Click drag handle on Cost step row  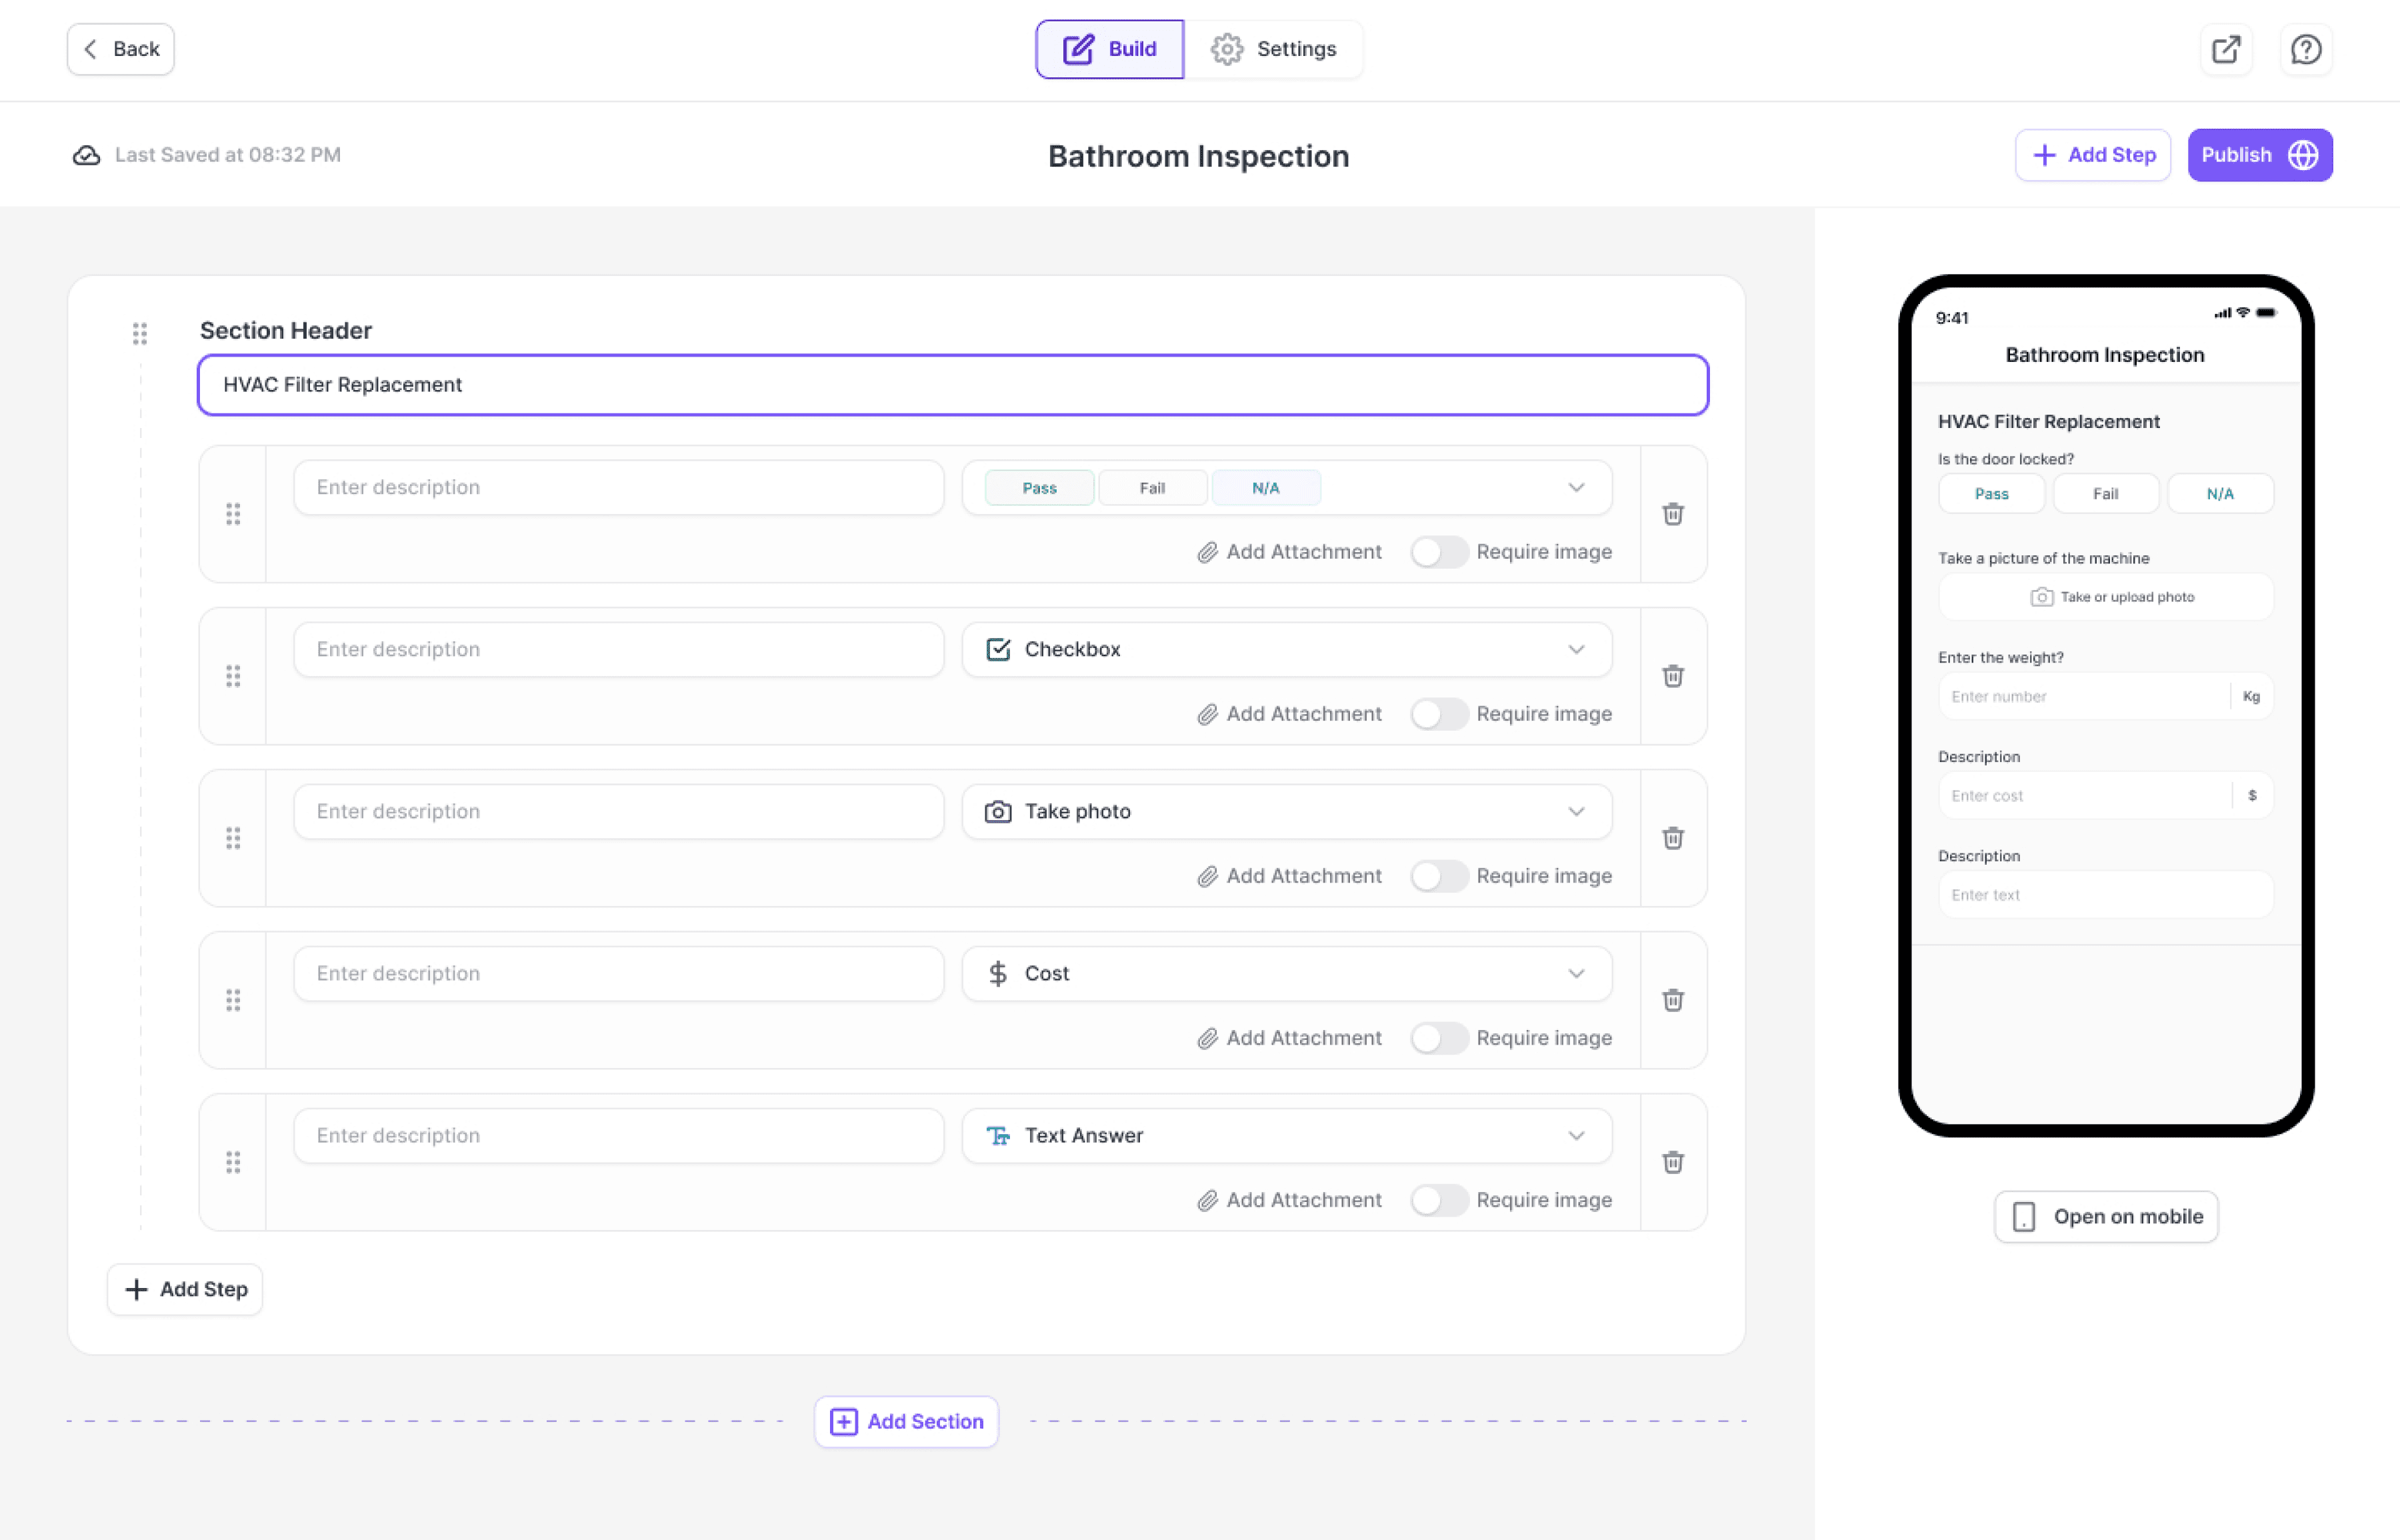233,1000
